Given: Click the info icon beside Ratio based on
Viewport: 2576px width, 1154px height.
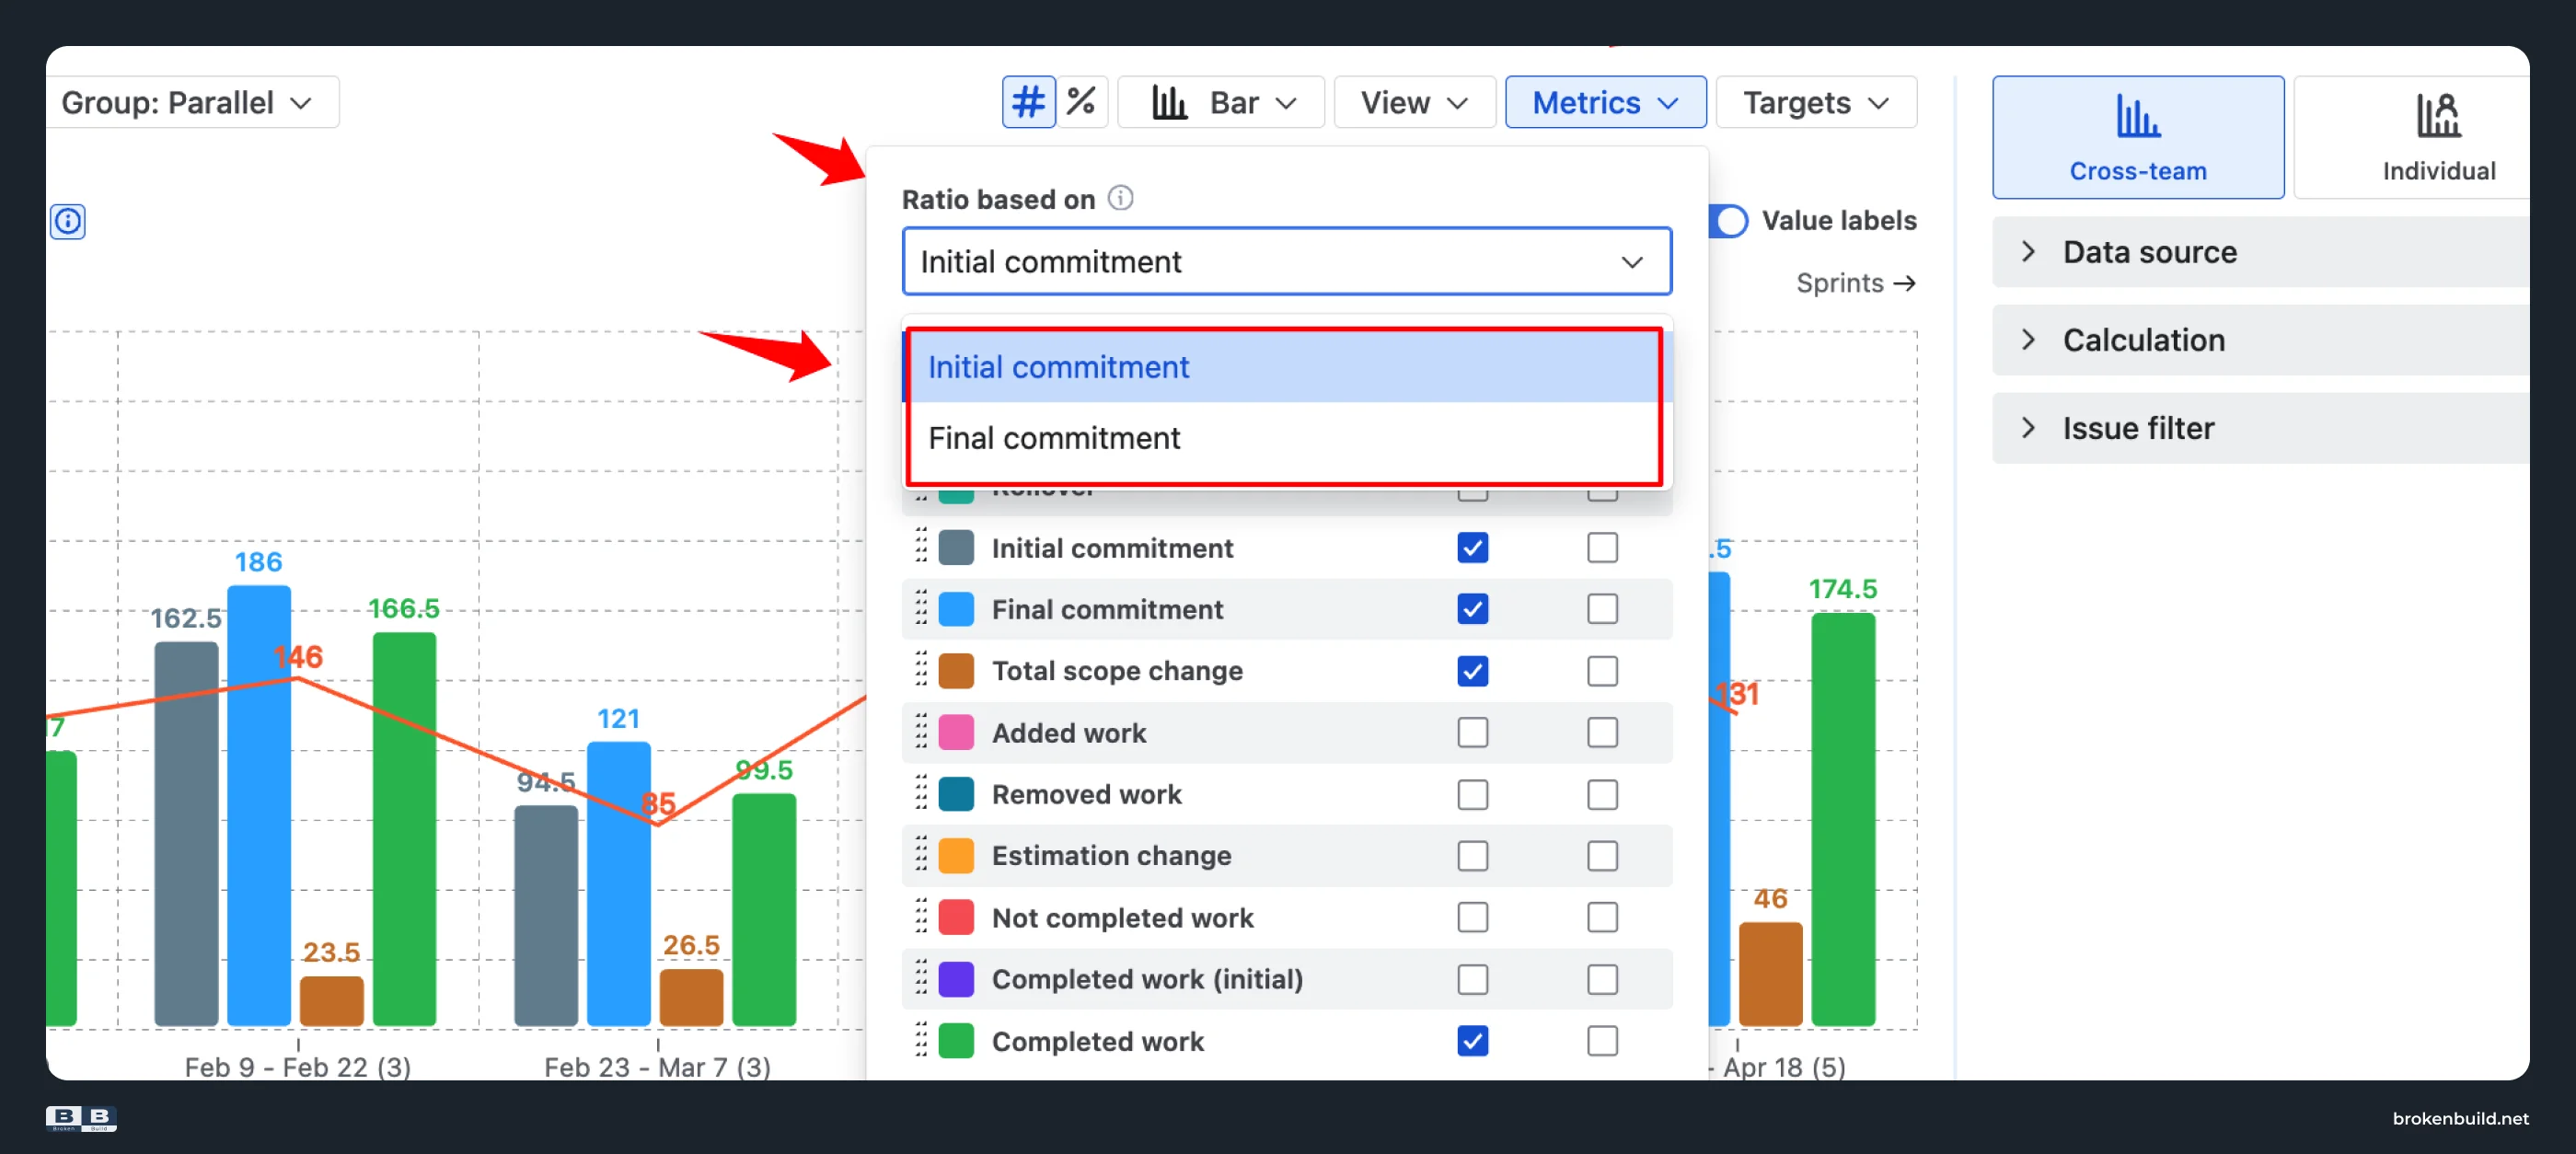Looking at the screenshot, I should 1120,198.
